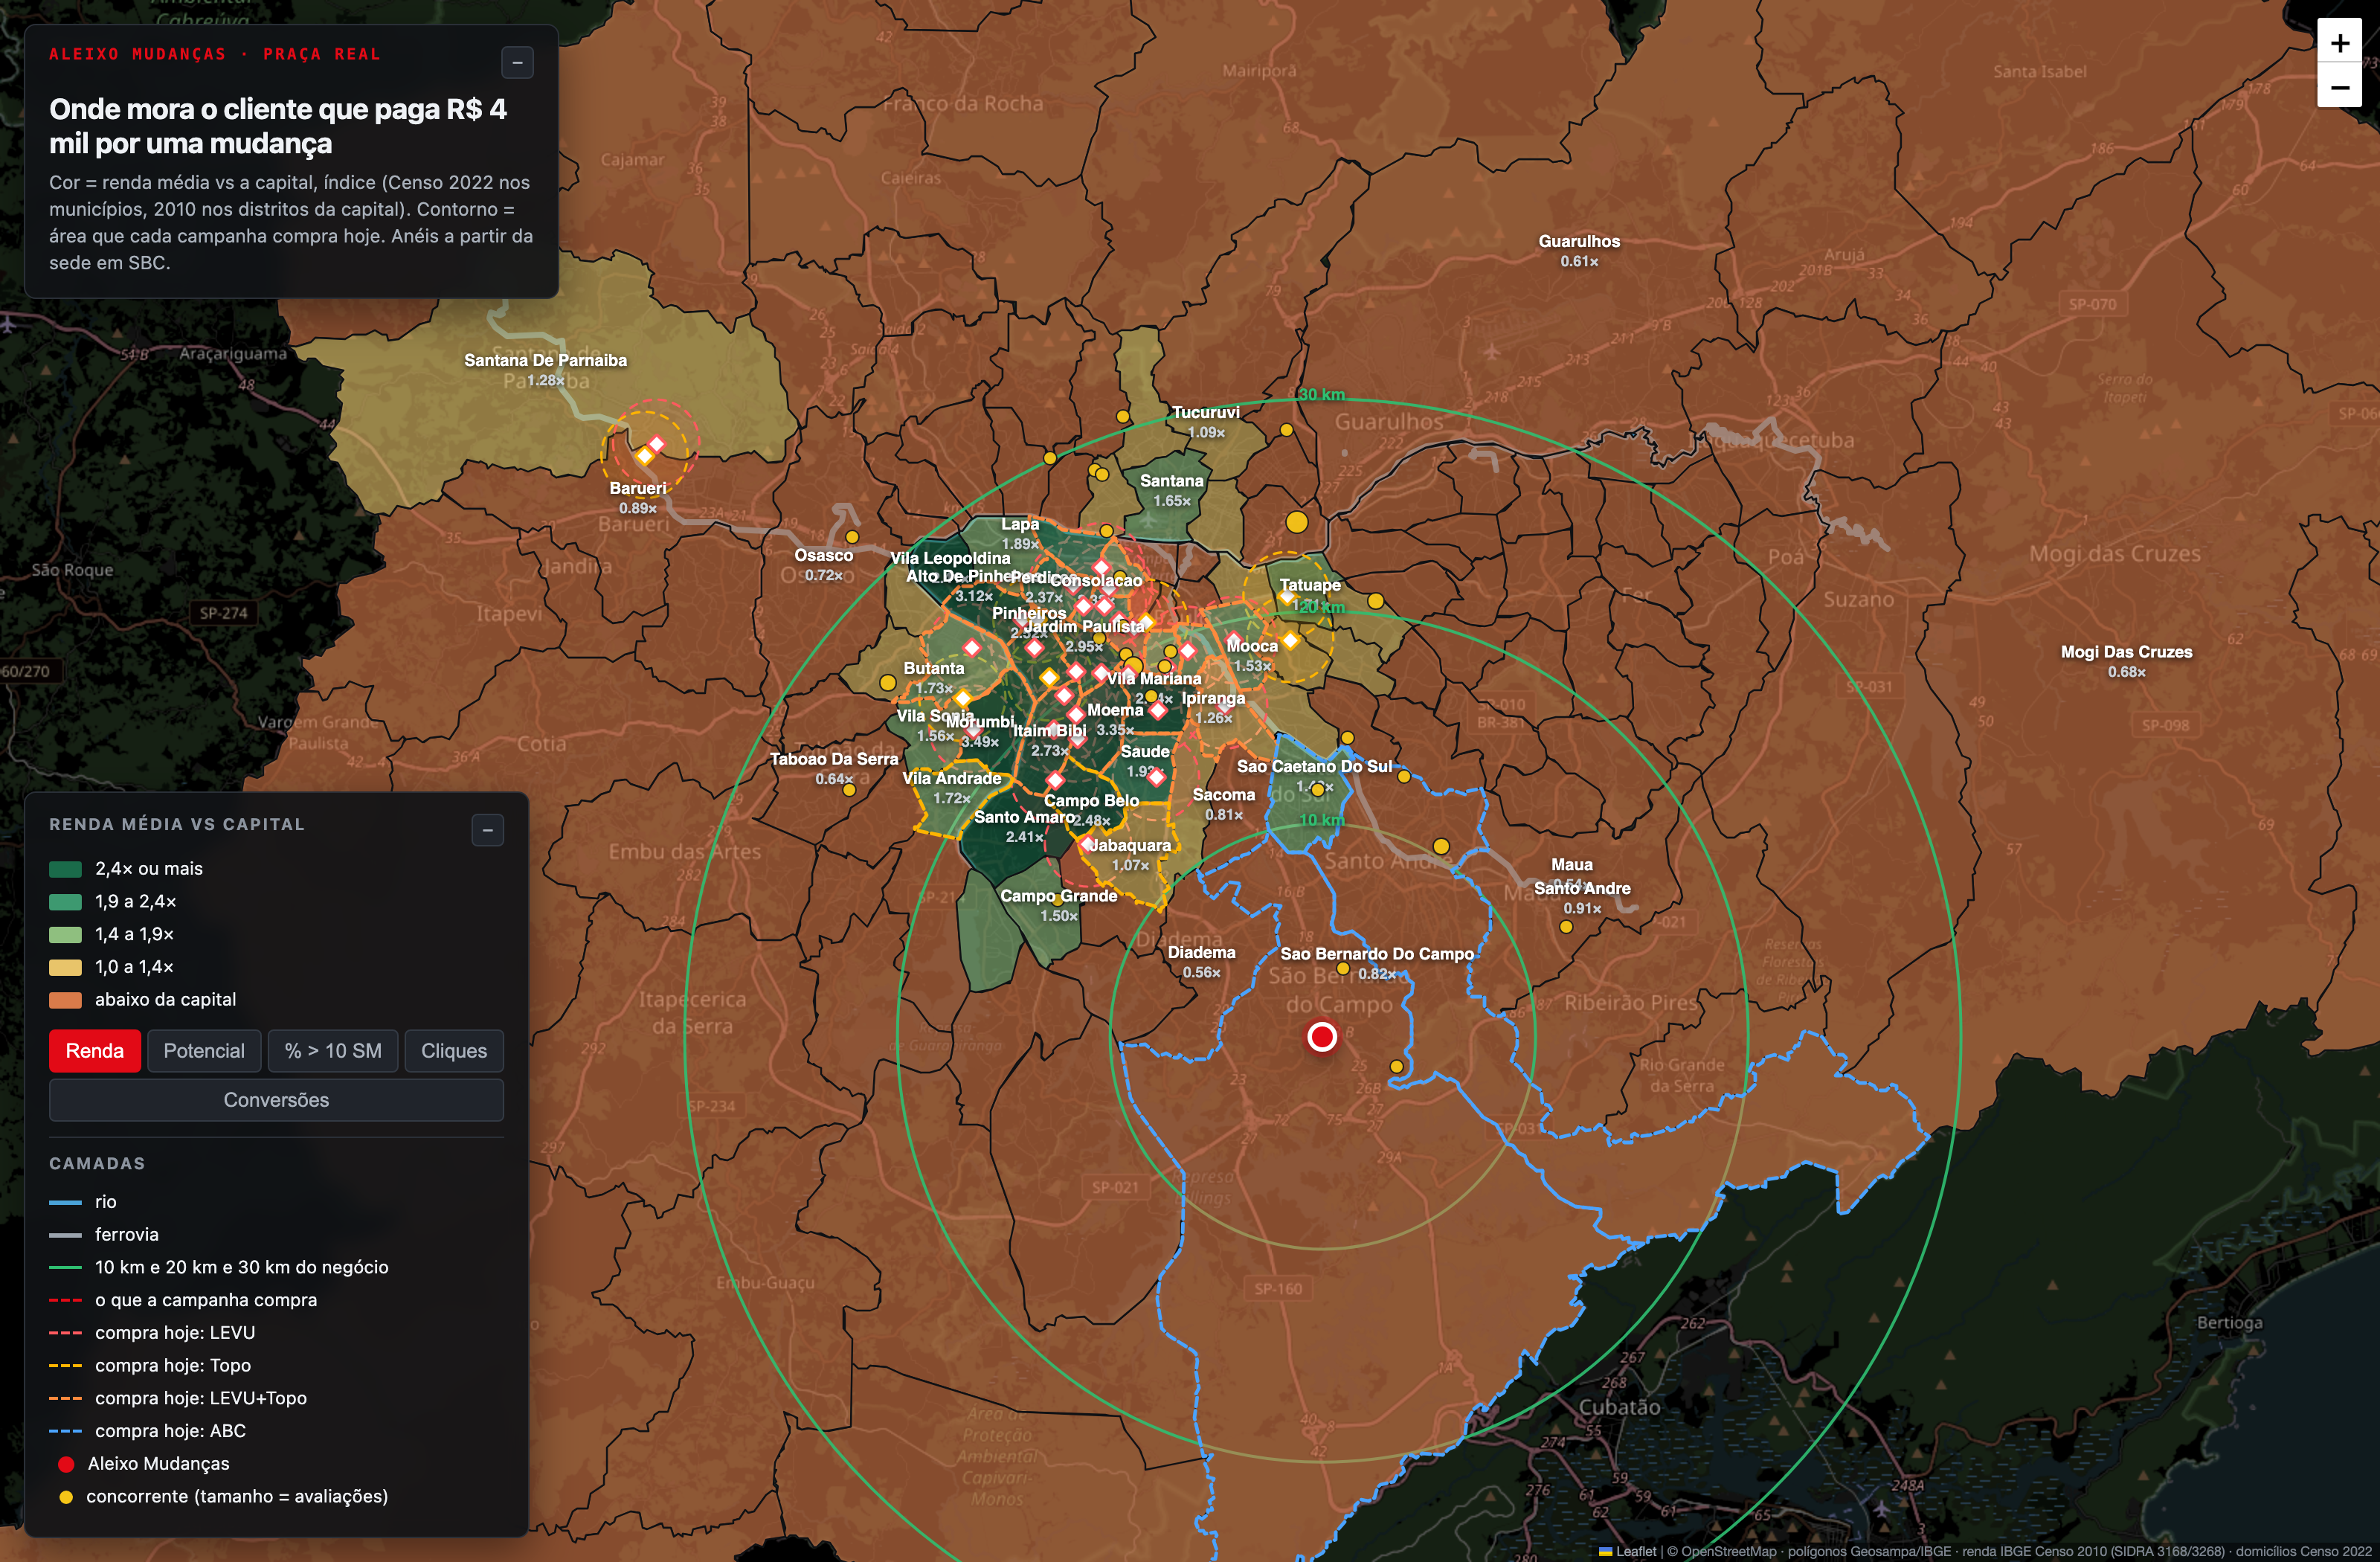This screenshot has width=2380, height=1562.
Task: Click 'Aleixo Mudanças · Praça Real' header text
Action: (215, 54)
